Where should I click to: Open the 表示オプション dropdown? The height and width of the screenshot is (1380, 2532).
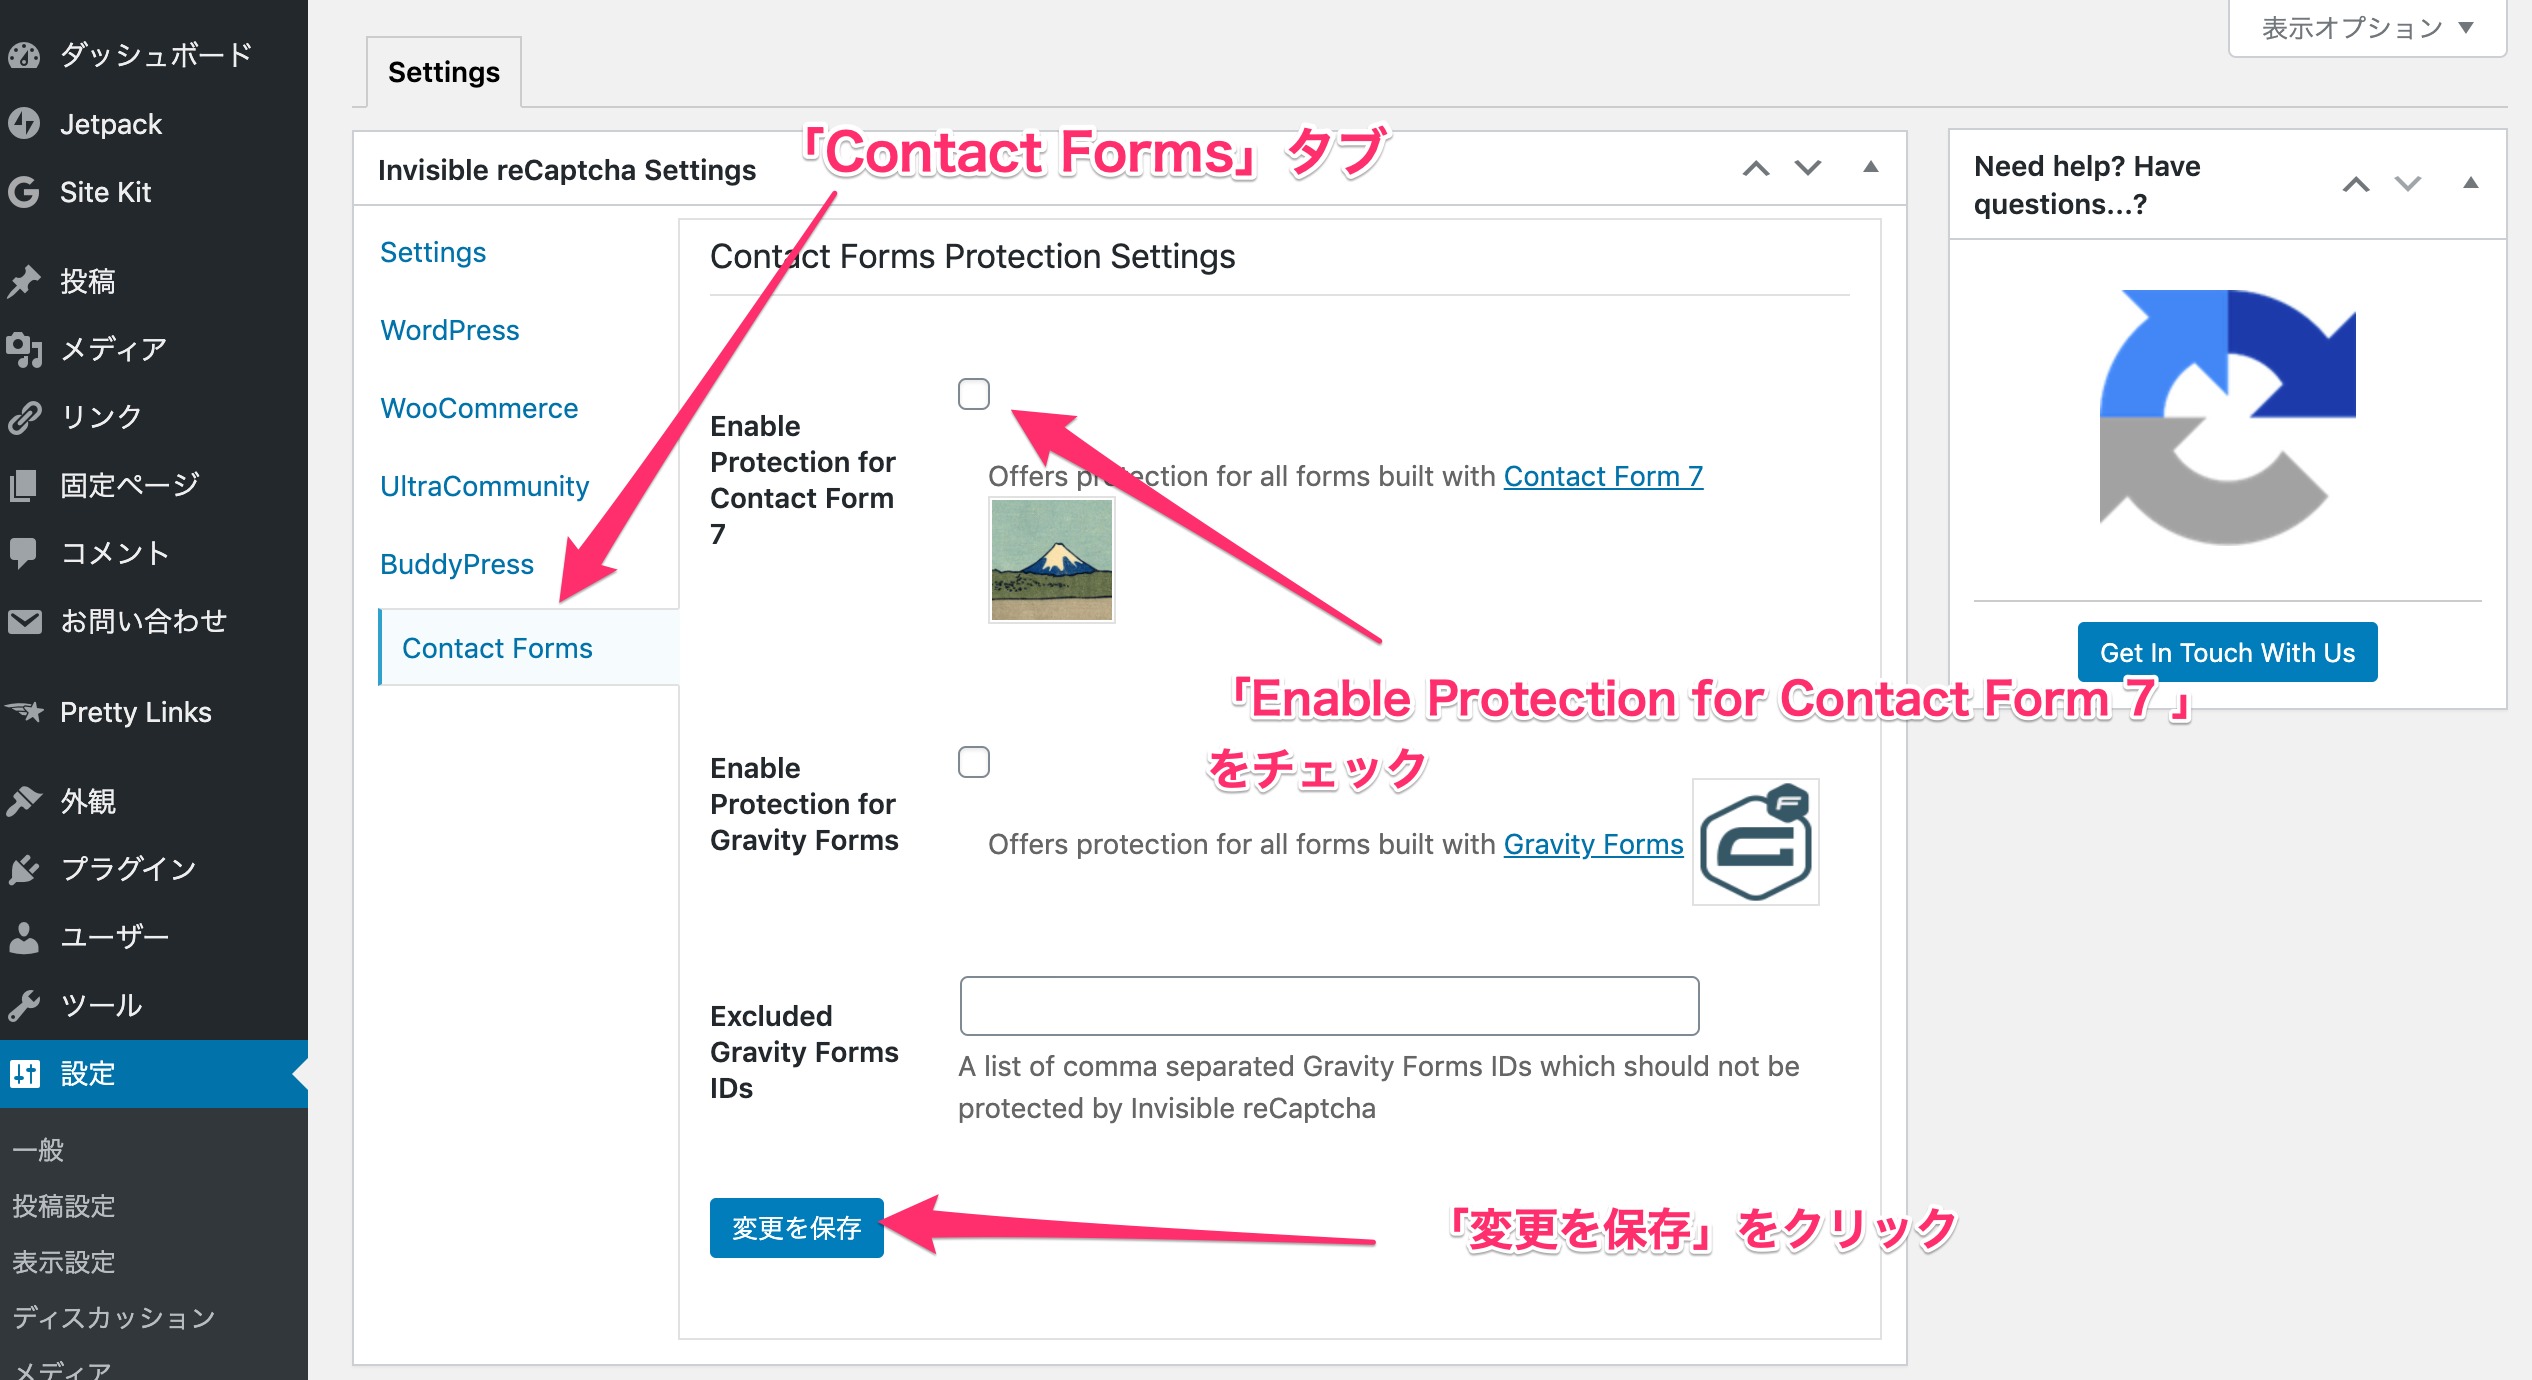(x=2367, y=28)
